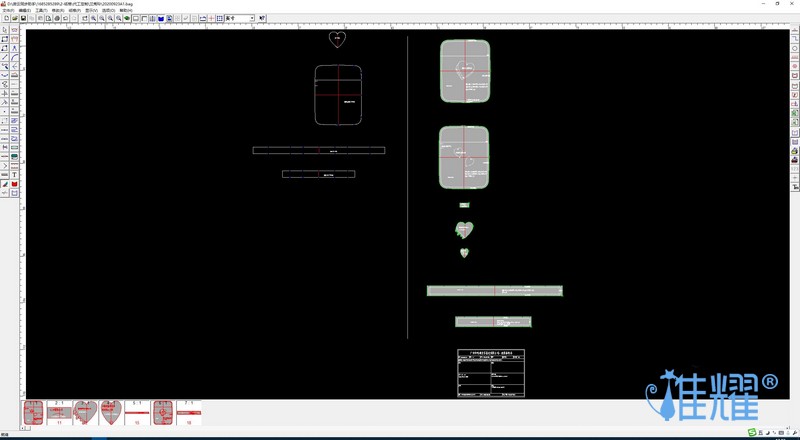Select the Text (T) tool in left toolbox
The image size is (800, 440).
pos(15,174)
